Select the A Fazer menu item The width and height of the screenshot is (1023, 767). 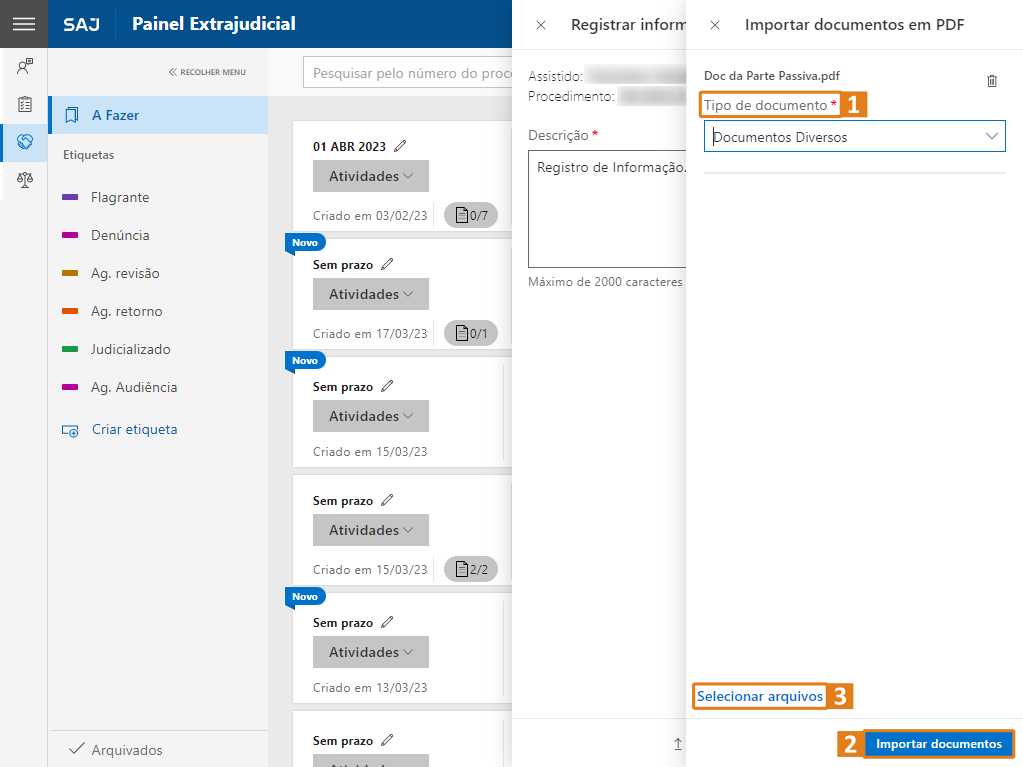[159, 115]
